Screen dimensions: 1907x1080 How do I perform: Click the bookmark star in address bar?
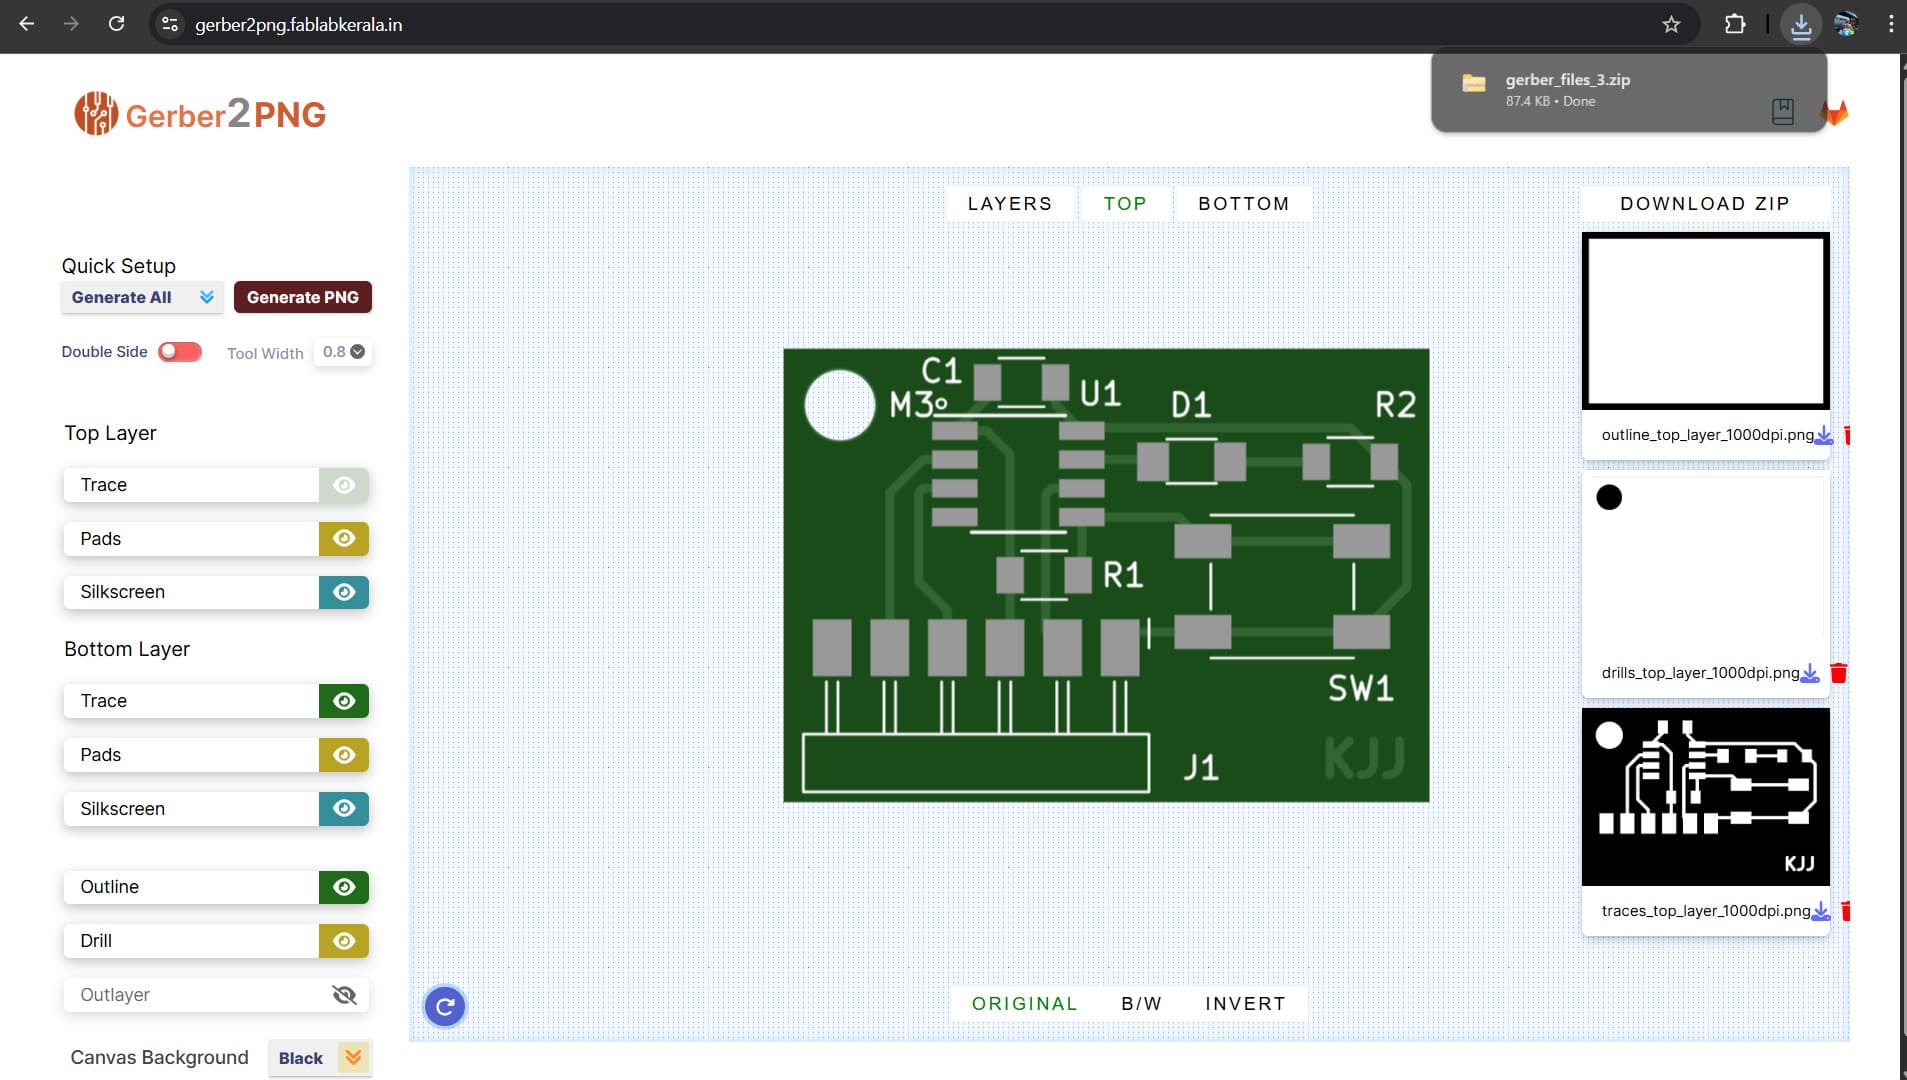tap(1670, 25)
